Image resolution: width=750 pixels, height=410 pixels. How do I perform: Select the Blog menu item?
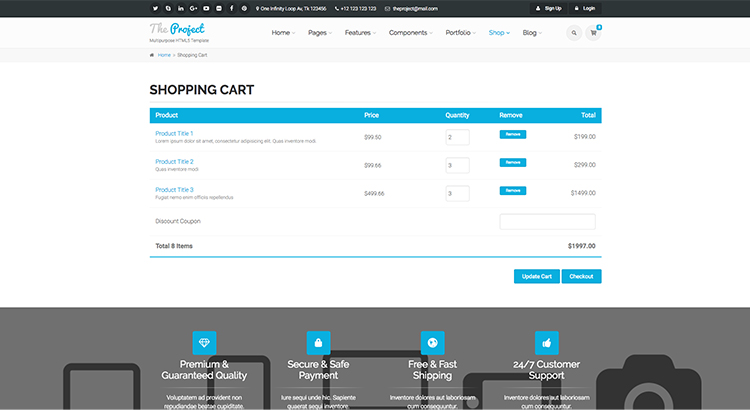pos(532,33)
